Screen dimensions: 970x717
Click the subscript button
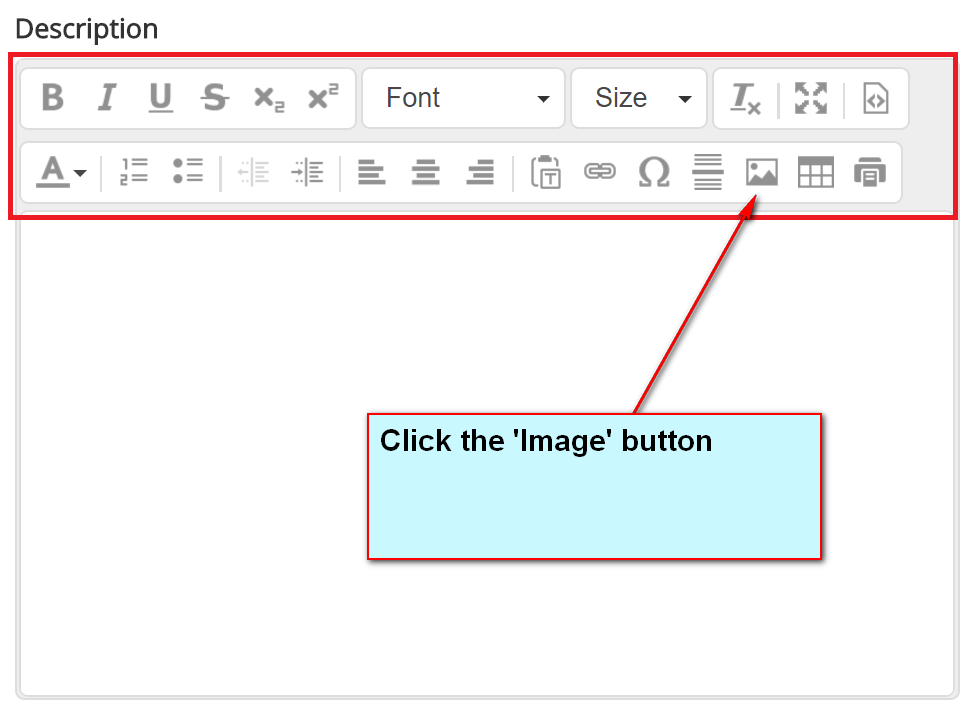[268, 98]
